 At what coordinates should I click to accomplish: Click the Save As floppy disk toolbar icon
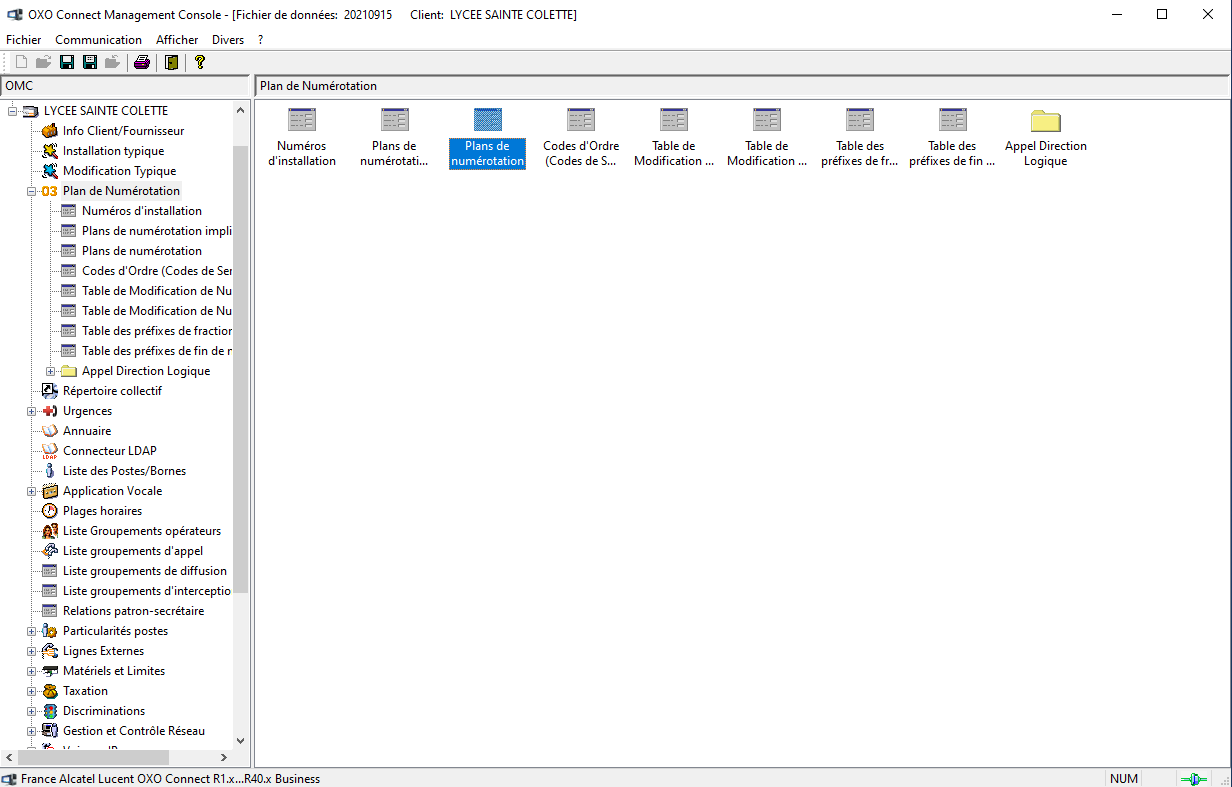click(x=90, y=63)
